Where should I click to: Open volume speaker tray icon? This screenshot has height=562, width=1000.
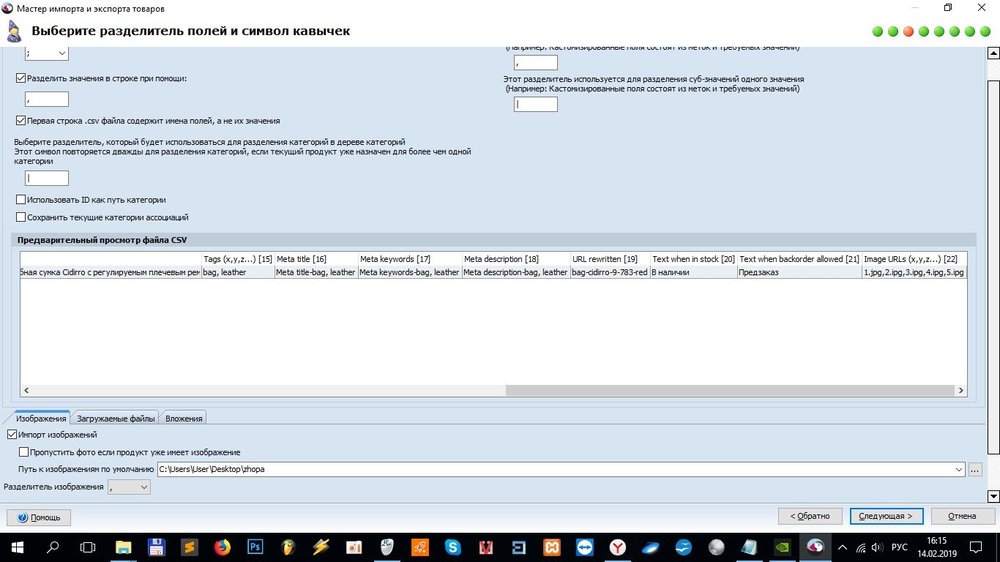click(878, 547)
